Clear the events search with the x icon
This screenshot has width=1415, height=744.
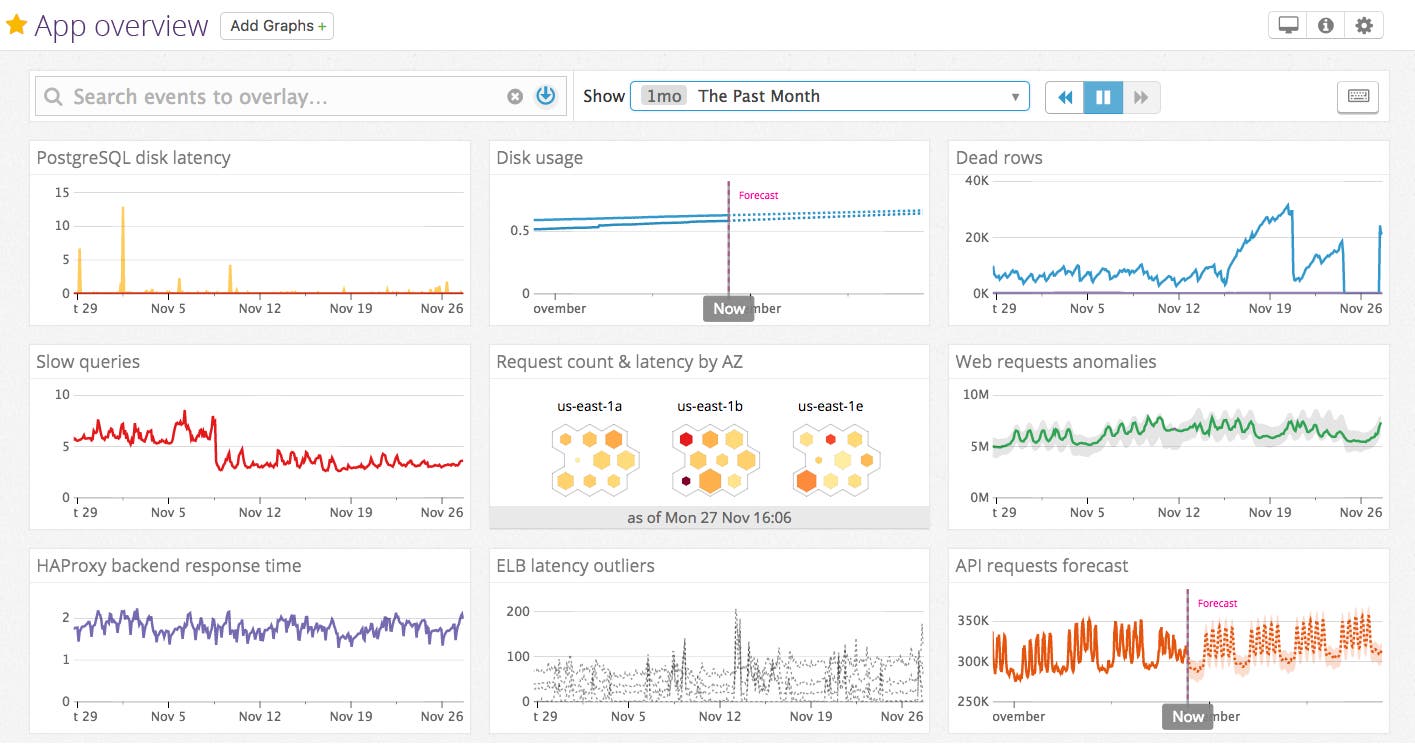tap(515, 96)
